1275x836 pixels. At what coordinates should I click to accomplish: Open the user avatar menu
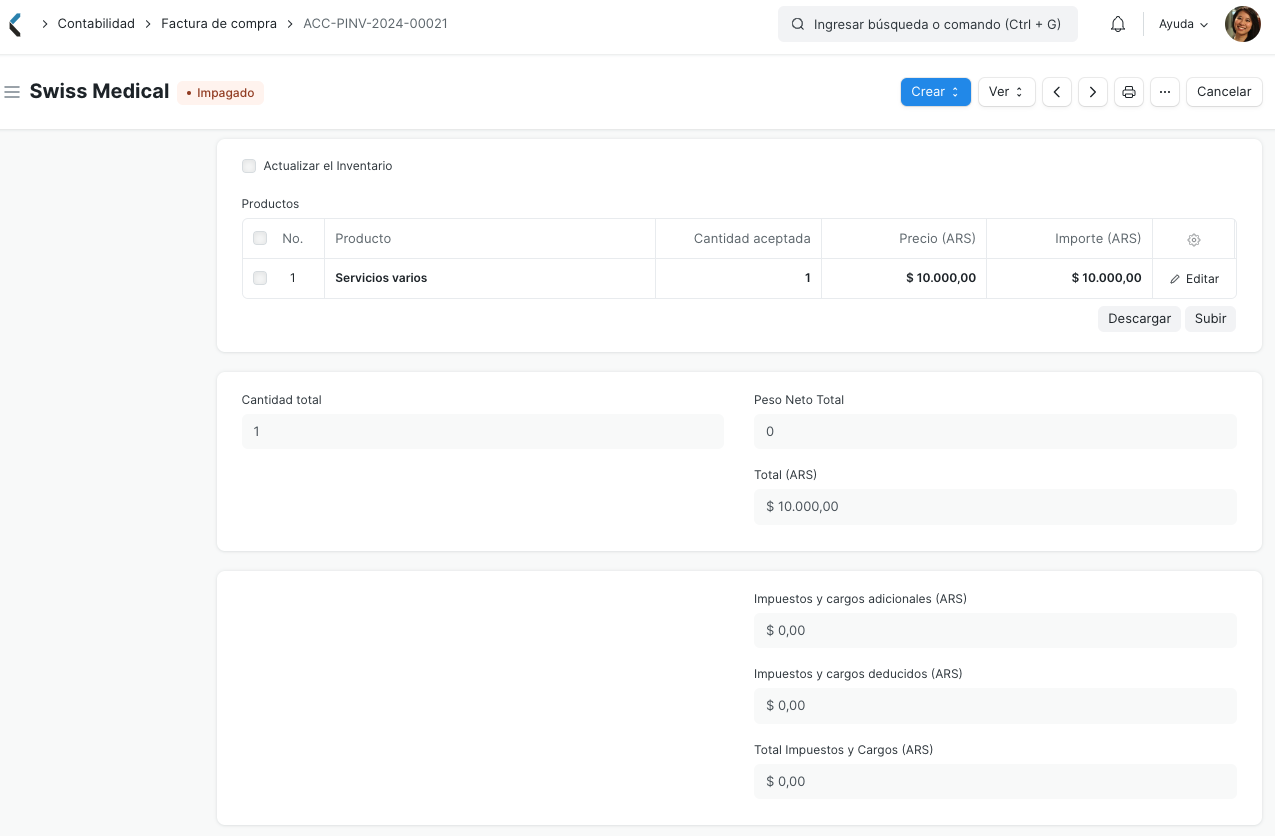point(1242,24)
